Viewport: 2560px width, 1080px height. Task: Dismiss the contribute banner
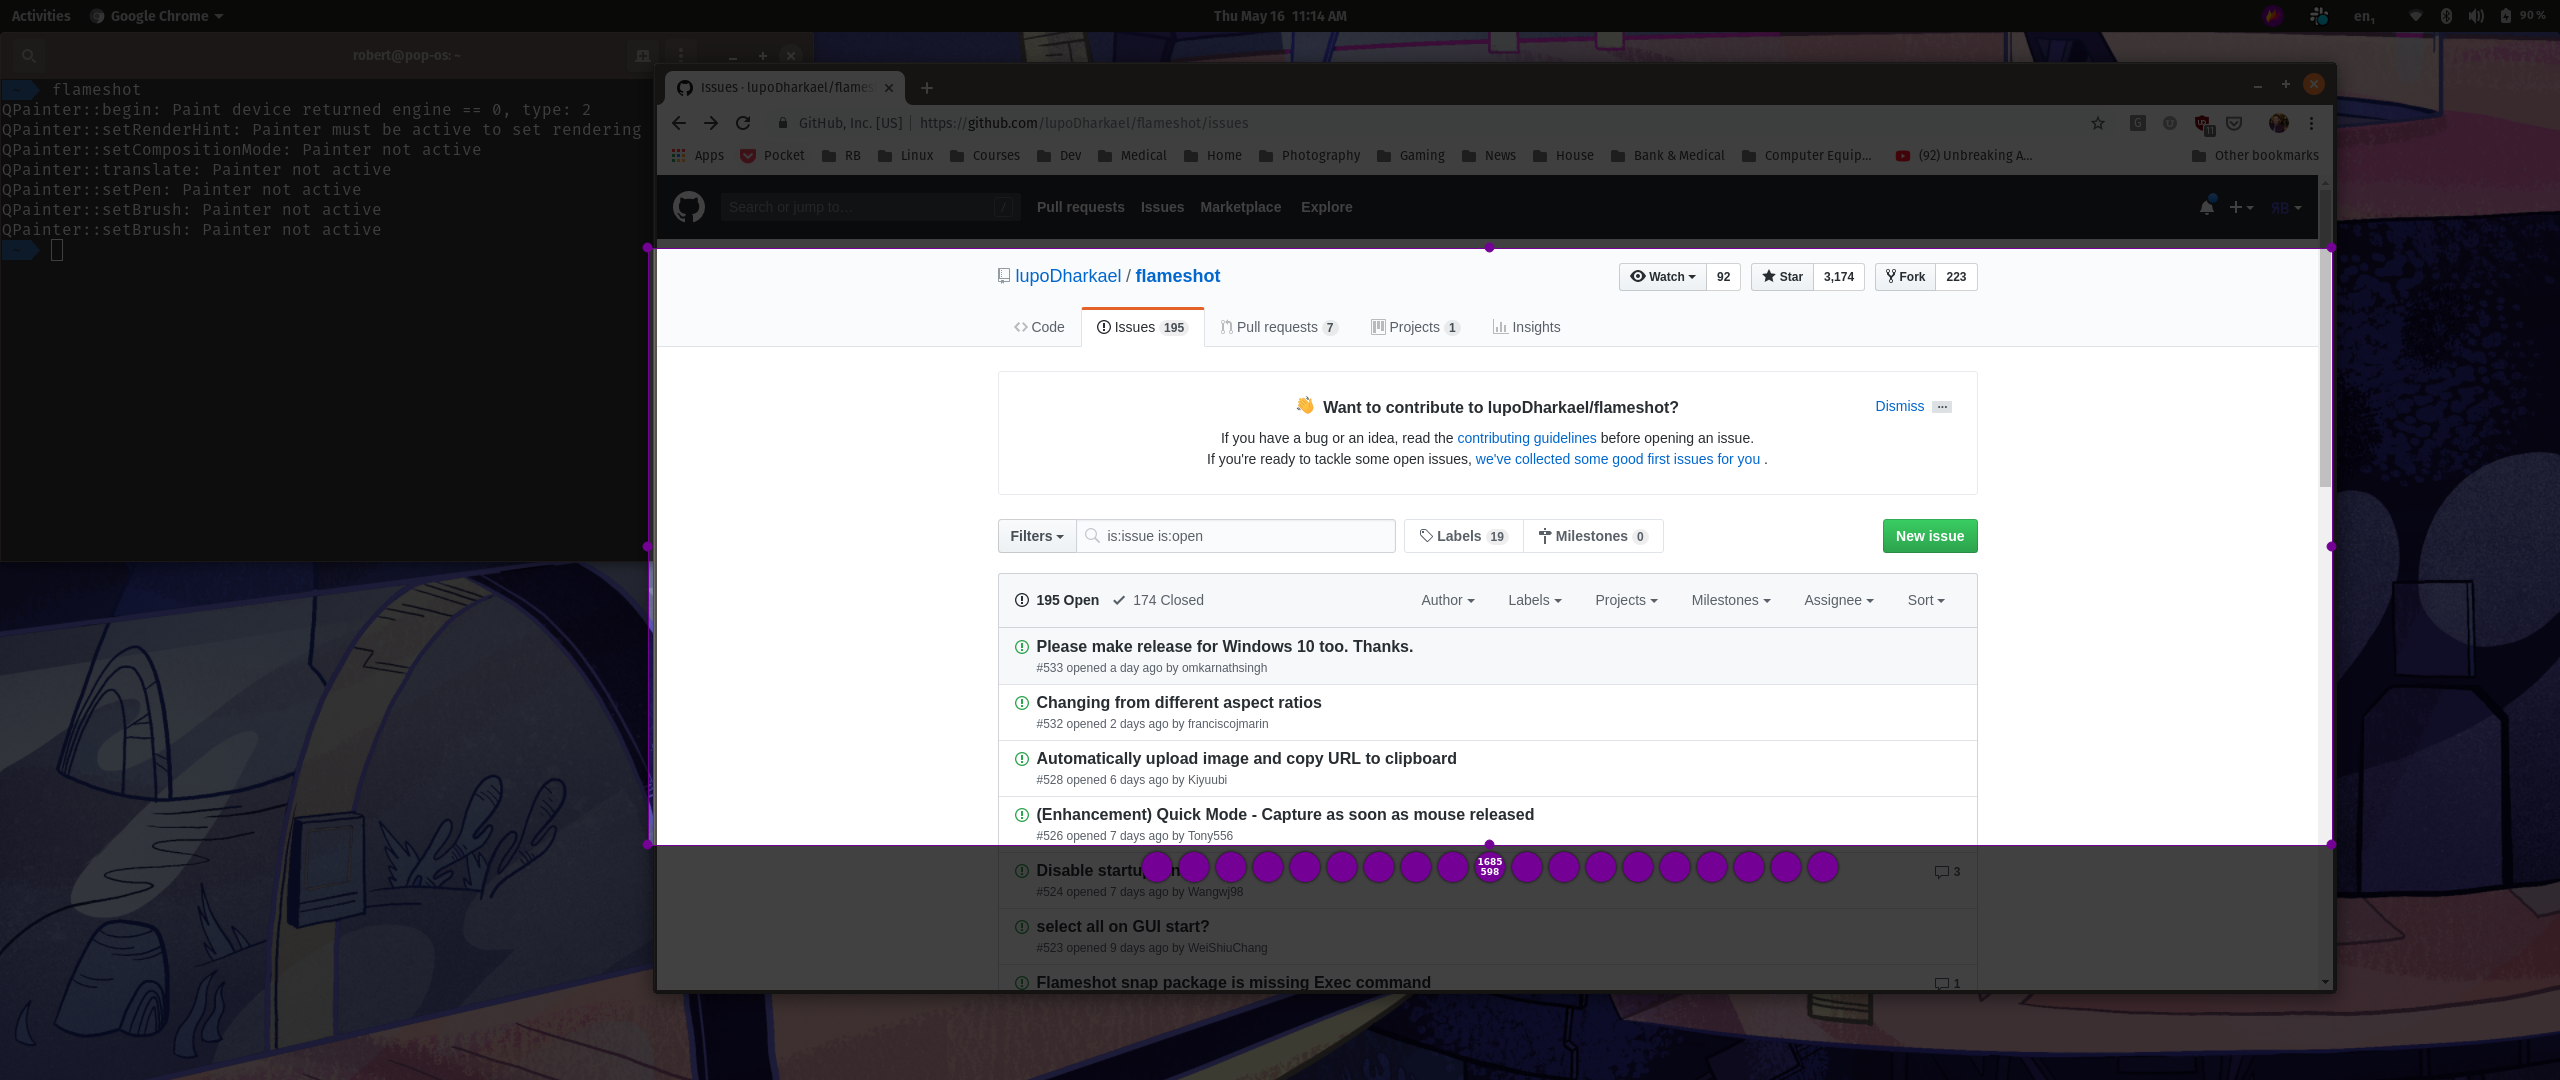[1899, 406]
